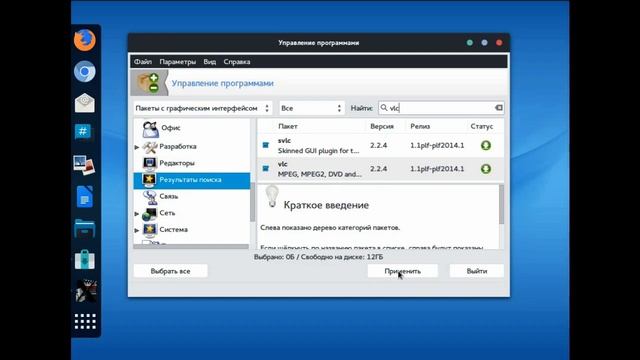Click the Выбрать все button
Viewport: 640px width, 360px height.
(171, 271)
